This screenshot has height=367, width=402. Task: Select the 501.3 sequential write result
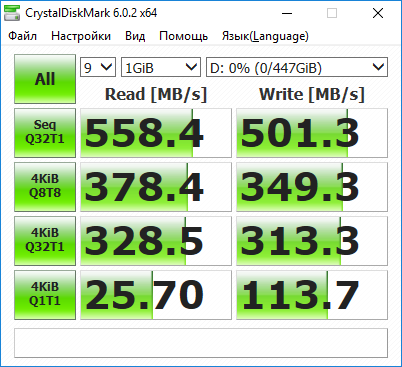312,133
